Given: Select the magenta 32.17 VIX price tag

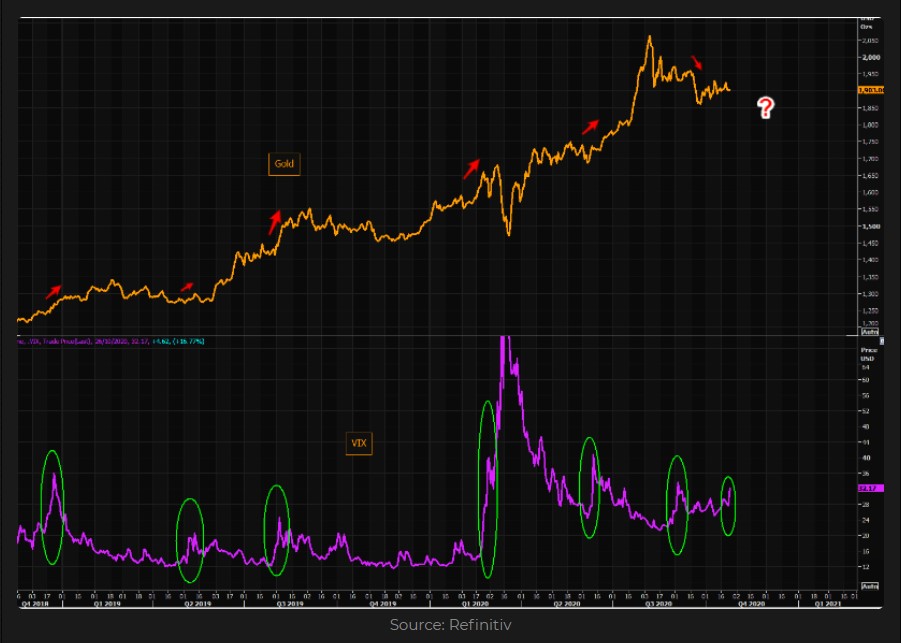Looking at the screenshot, I should click(x=871, y=488).
